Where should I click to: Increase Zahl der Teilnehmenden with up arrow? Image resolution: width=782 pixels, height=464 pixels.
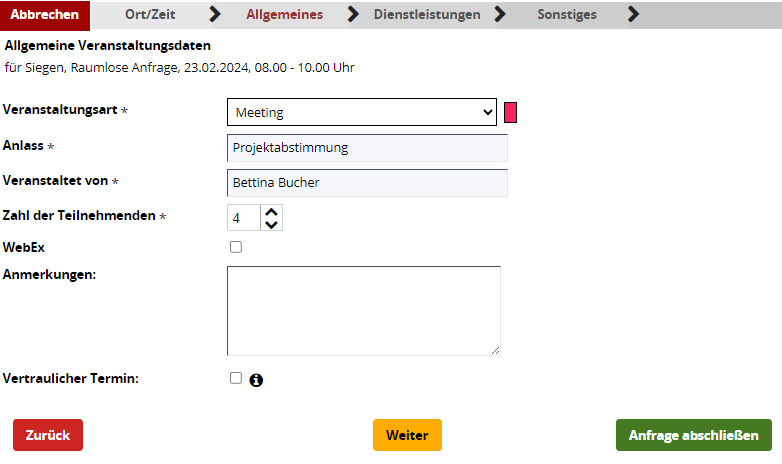[271, 211]
